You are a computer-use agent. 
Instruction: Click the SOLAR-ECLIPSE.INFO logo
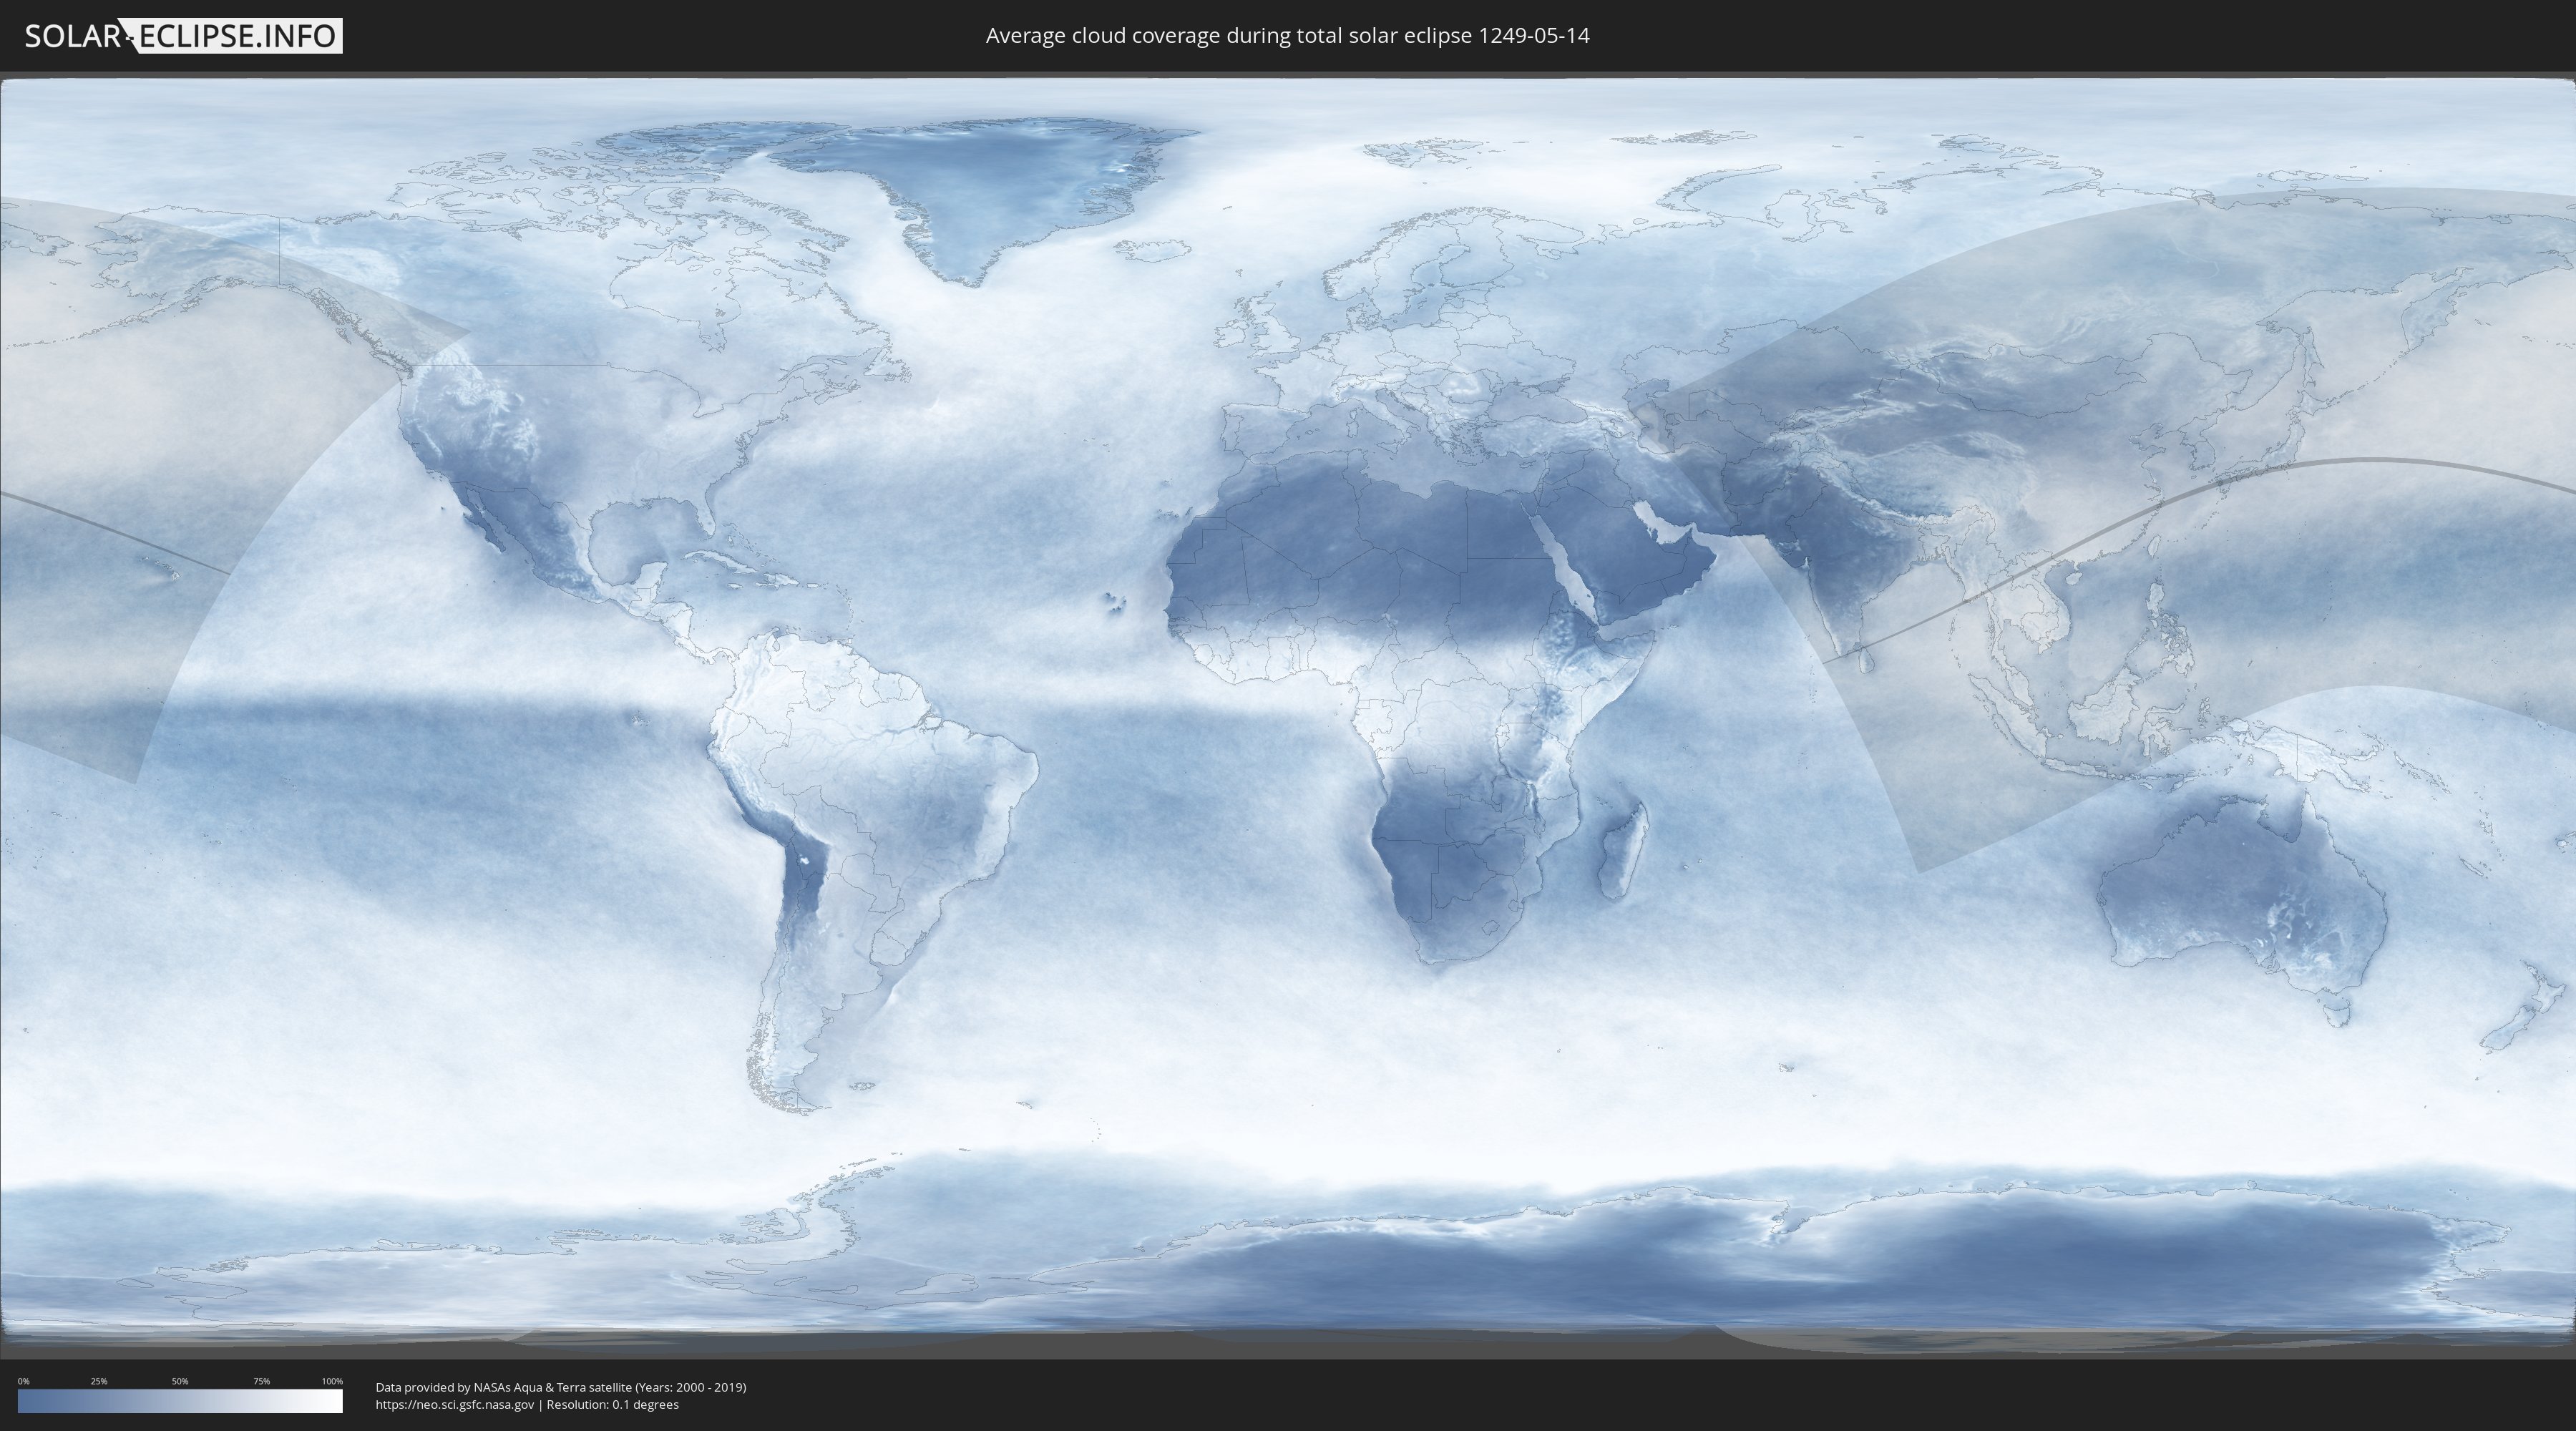pos(183,36)
